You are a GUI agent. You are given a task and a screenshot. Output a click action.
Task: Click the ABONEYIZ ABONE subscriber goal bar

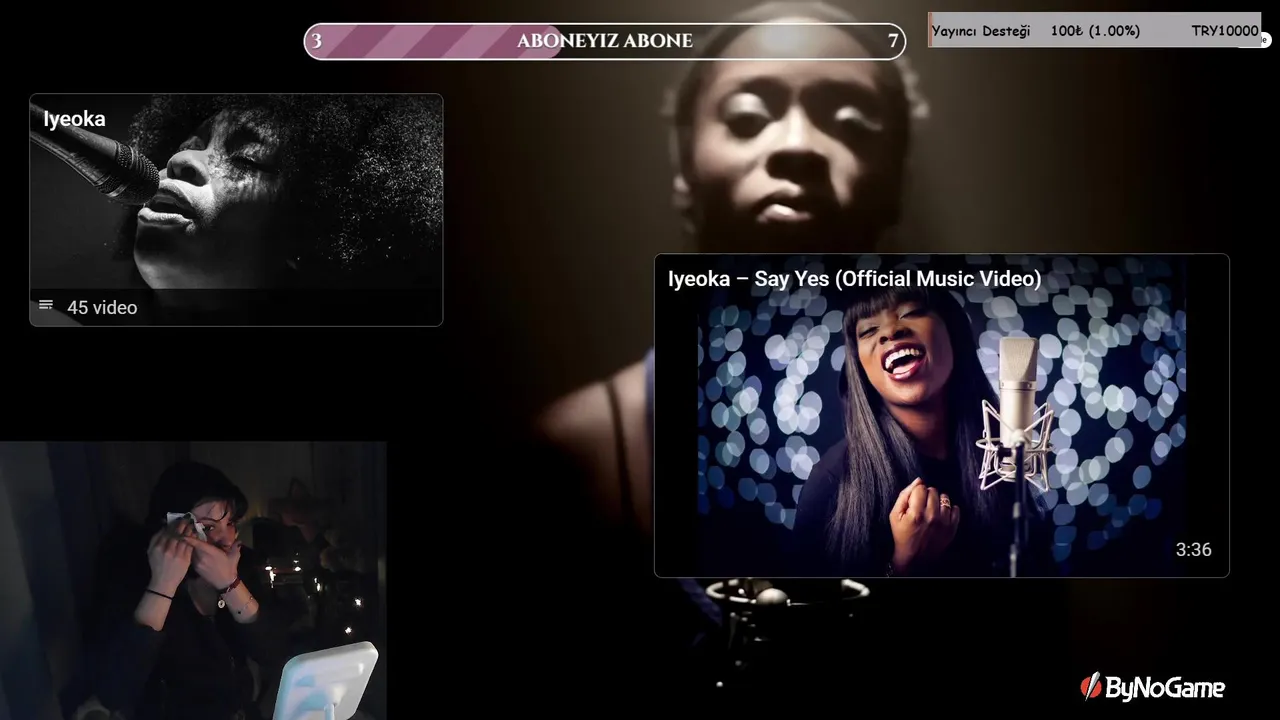605,41
